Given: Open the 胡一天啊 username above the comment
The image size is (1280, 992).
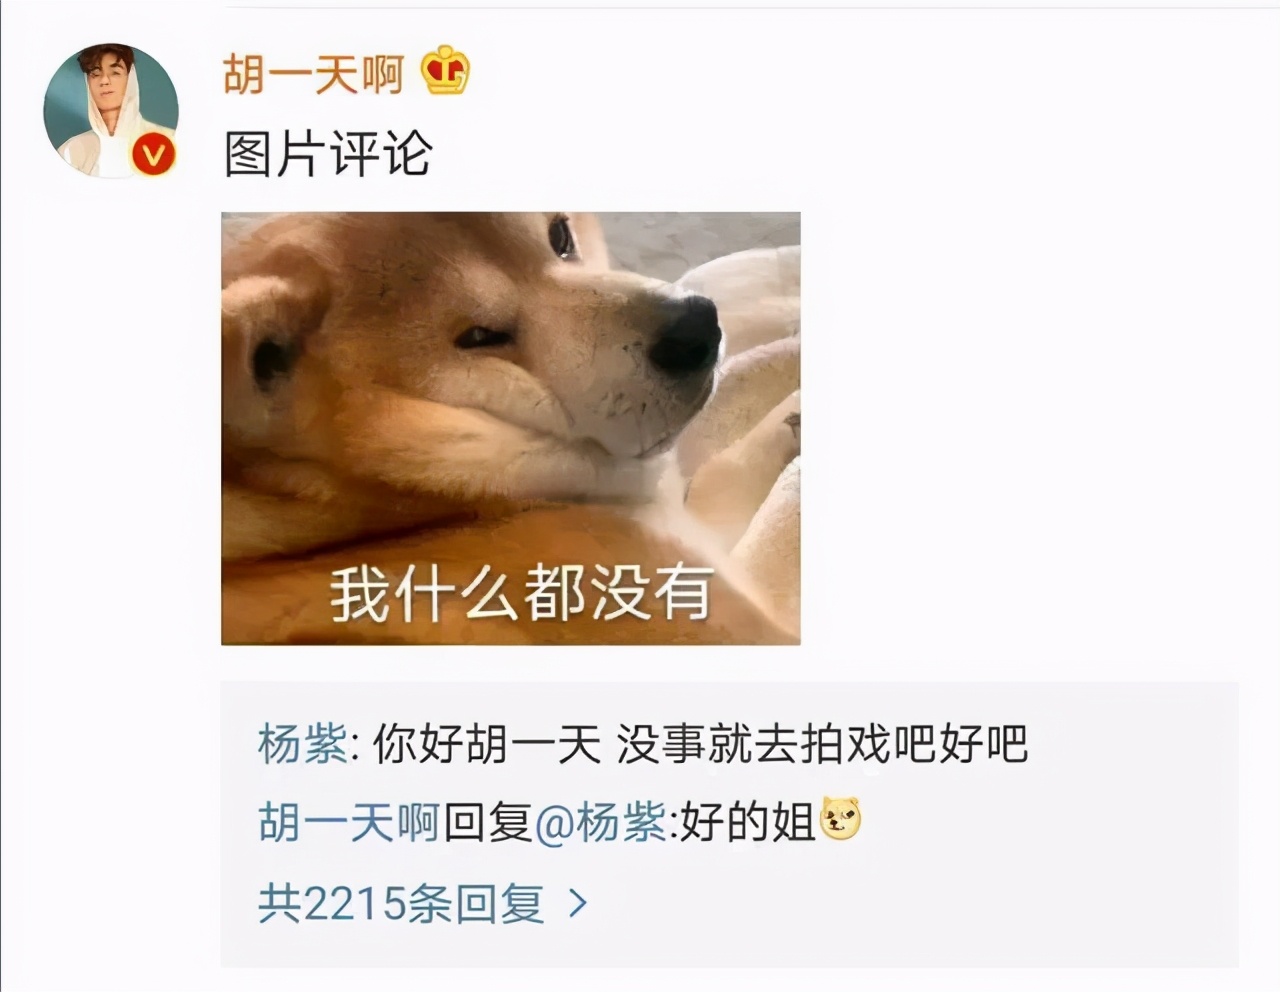Looking at the screenshot, I should (313, 74).
